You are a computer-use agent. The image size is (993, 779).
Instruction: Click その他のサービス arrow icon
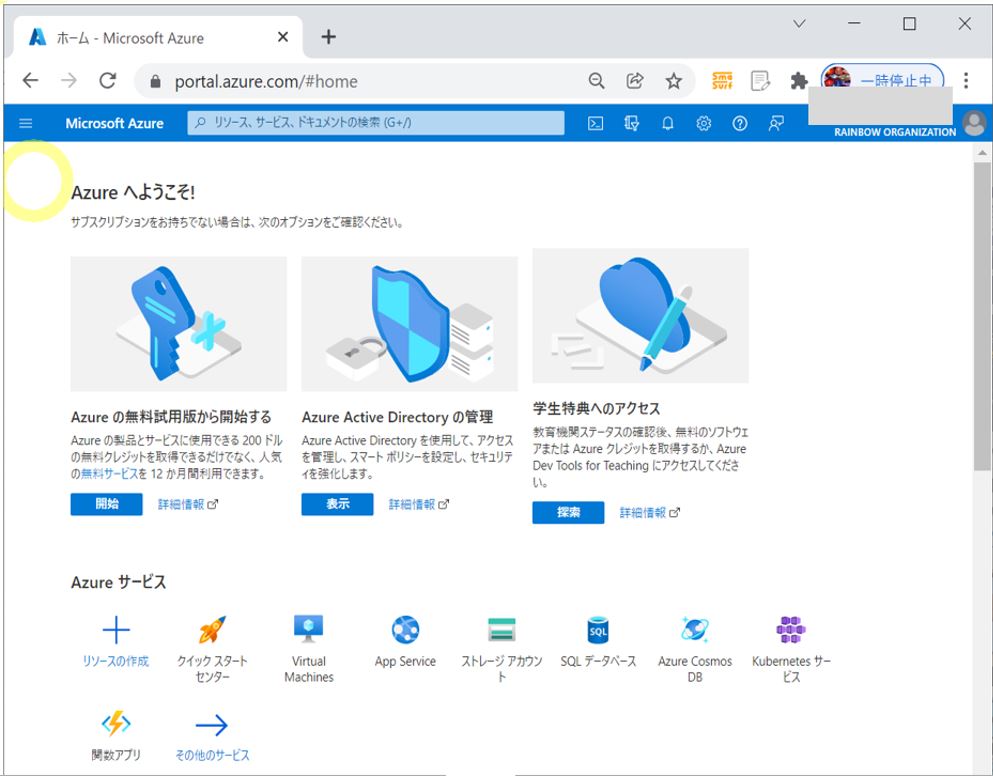point(212,725)
